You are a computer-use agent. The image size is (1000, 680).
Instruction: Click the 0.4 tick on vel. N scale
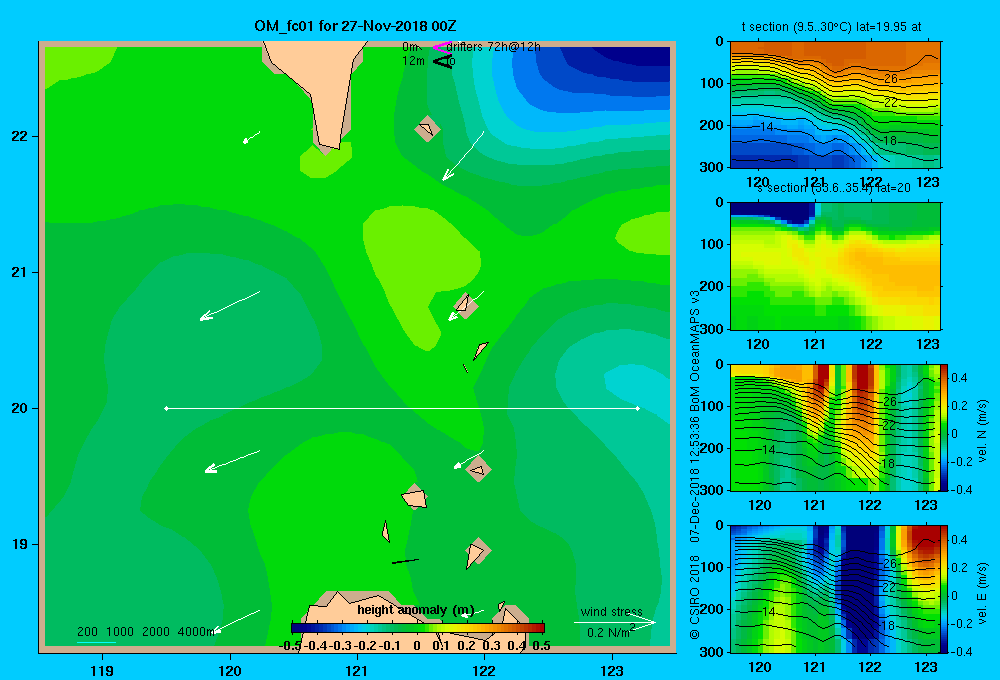point(959,378)
